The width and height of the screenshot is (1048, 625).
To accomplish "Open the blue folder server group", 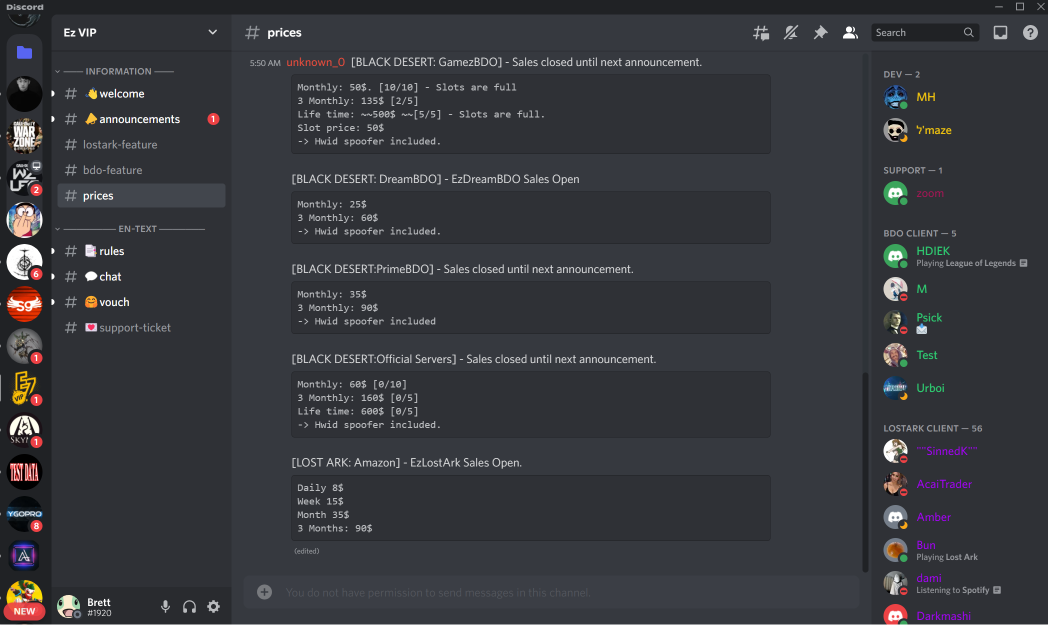I will pyautogui.click(x=25, y=52).
